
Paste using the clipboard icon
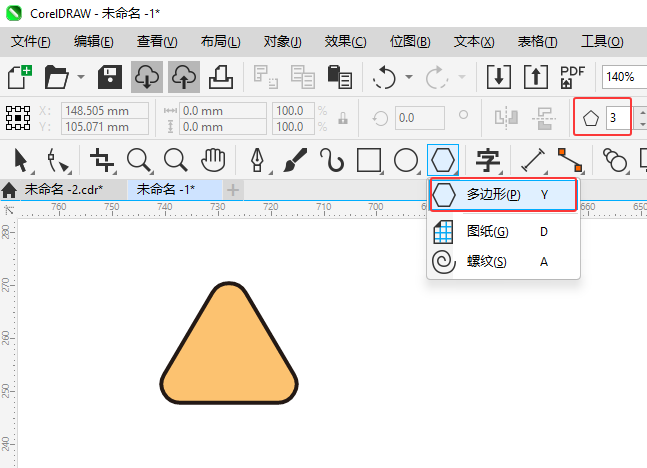pos(340,77)
